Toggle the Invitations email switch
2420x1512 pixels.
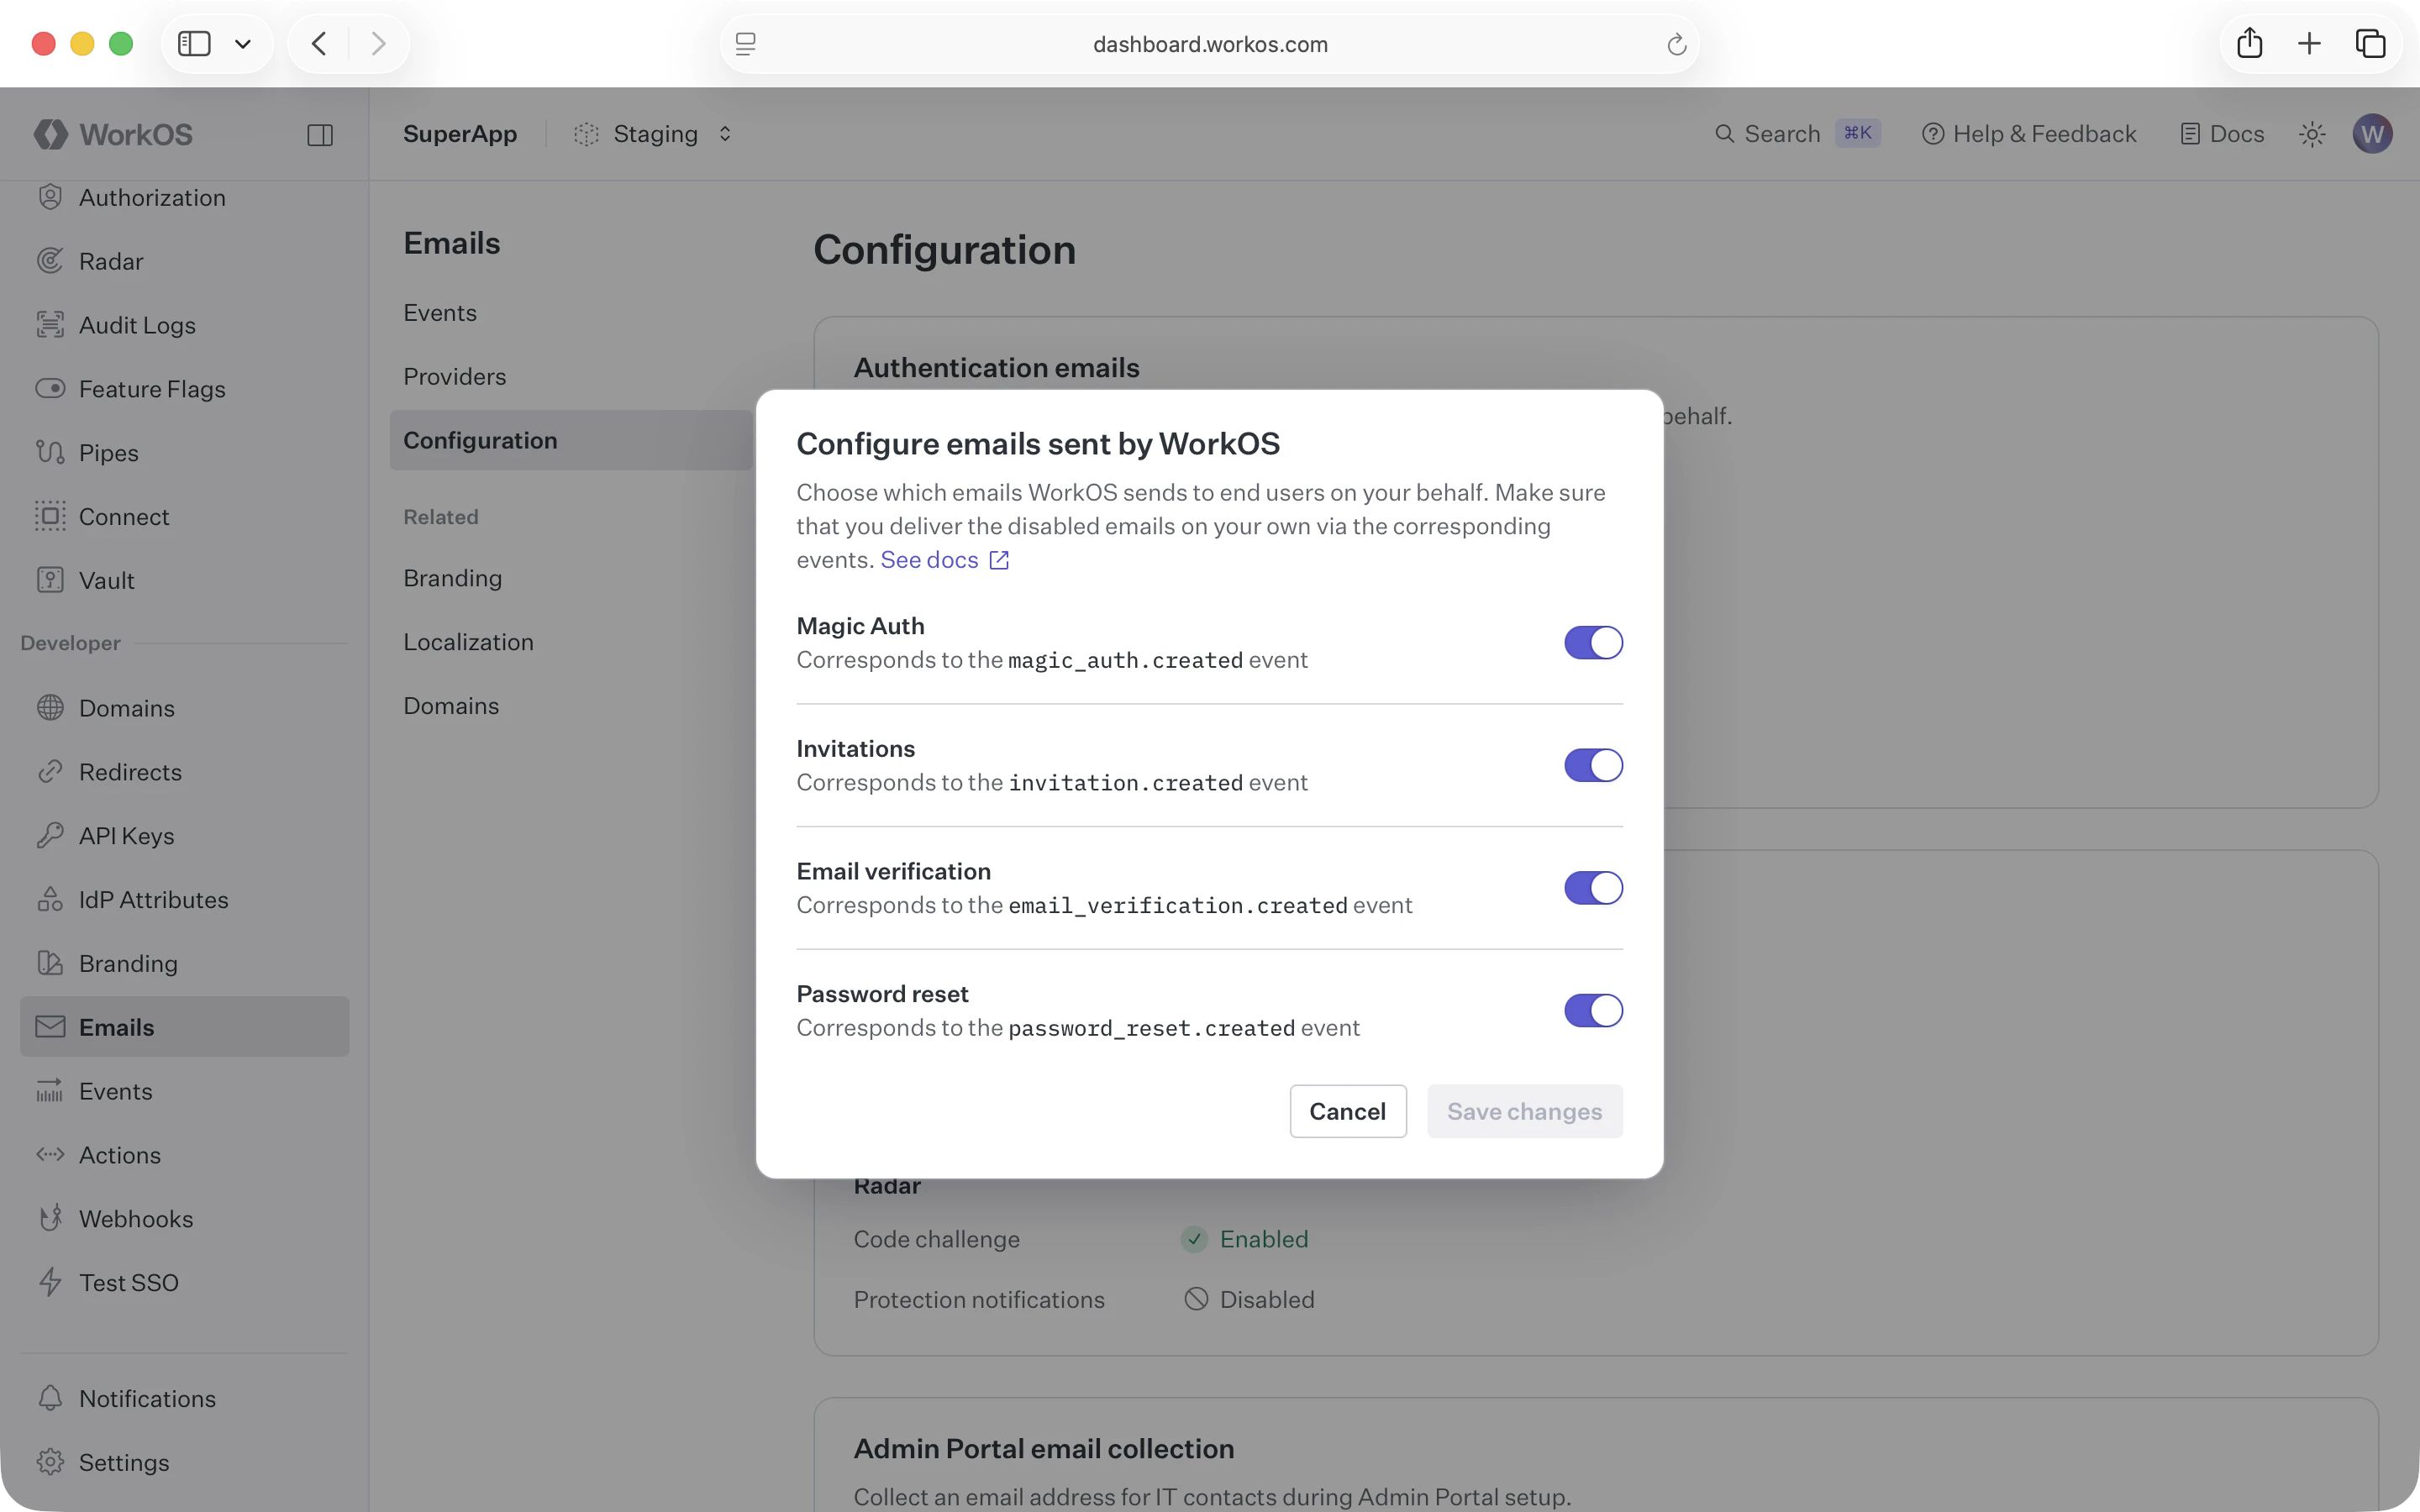coord(1593,765)
